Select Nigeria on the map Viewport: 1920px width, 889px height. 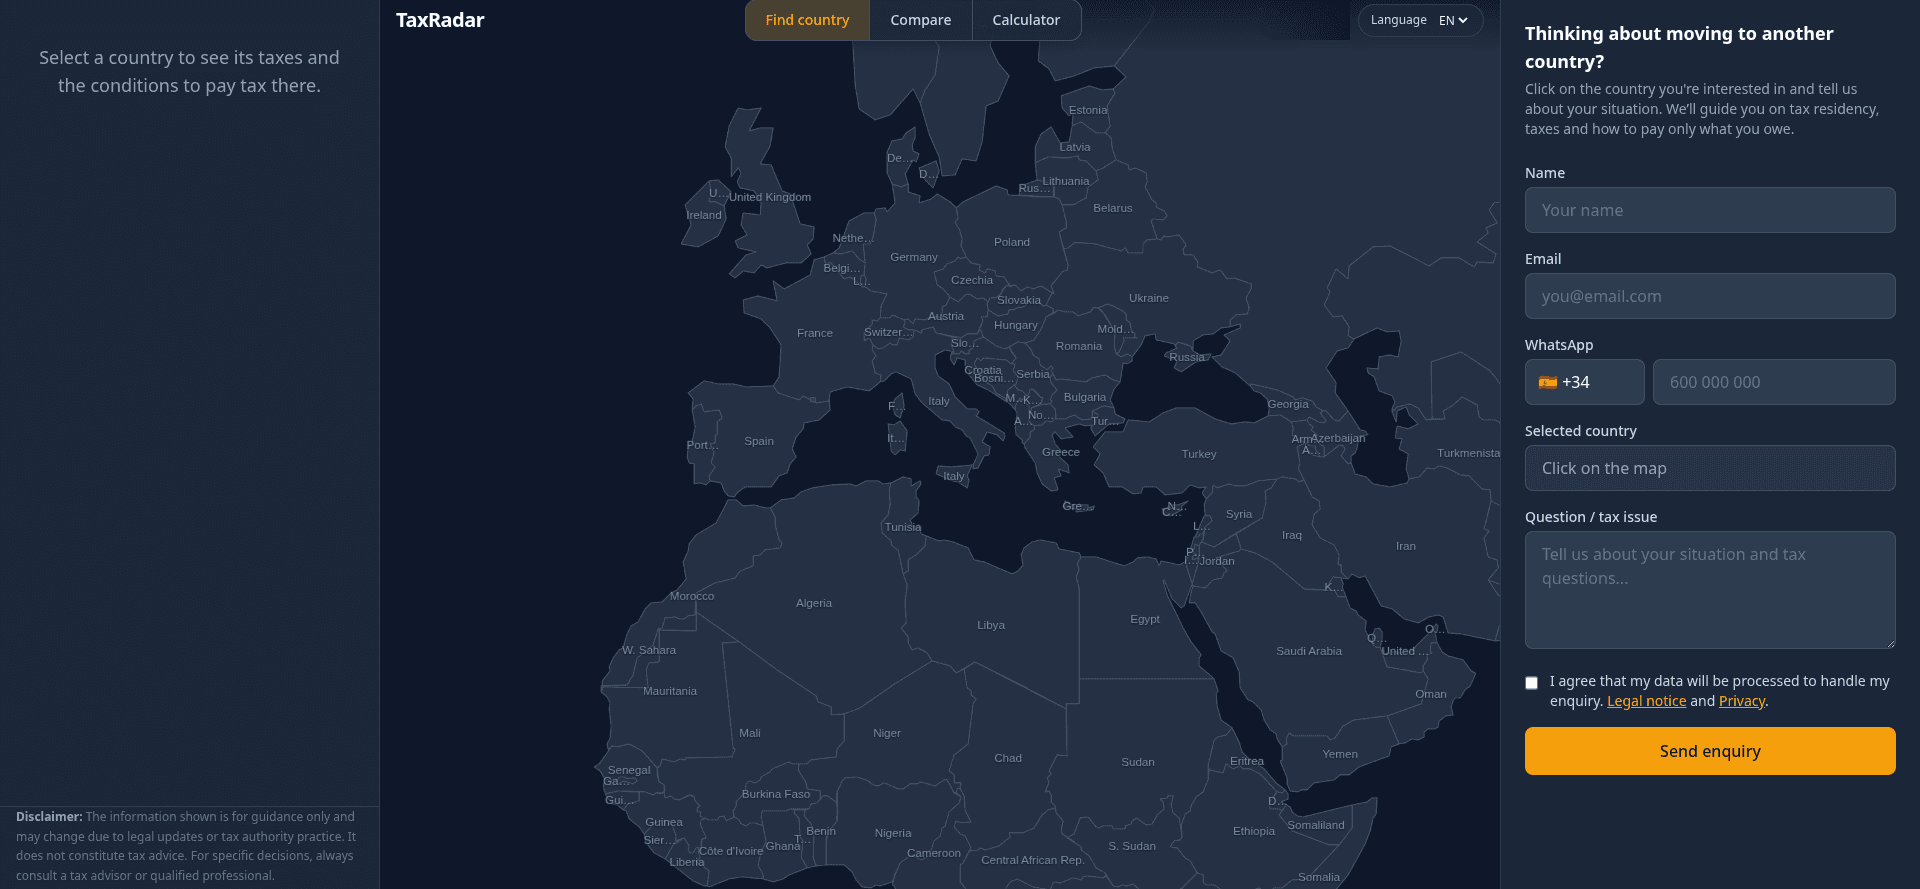[x=893, y=833]
